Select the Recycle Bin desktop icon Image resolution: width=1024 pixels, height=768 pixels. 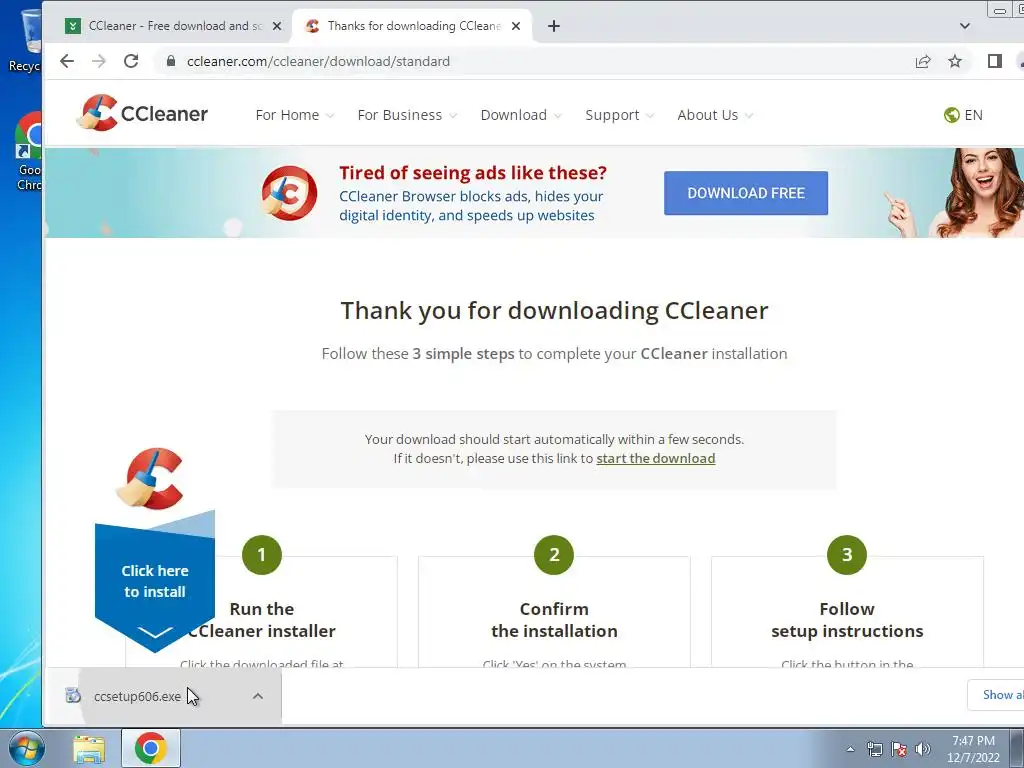[x=26, y=39]
